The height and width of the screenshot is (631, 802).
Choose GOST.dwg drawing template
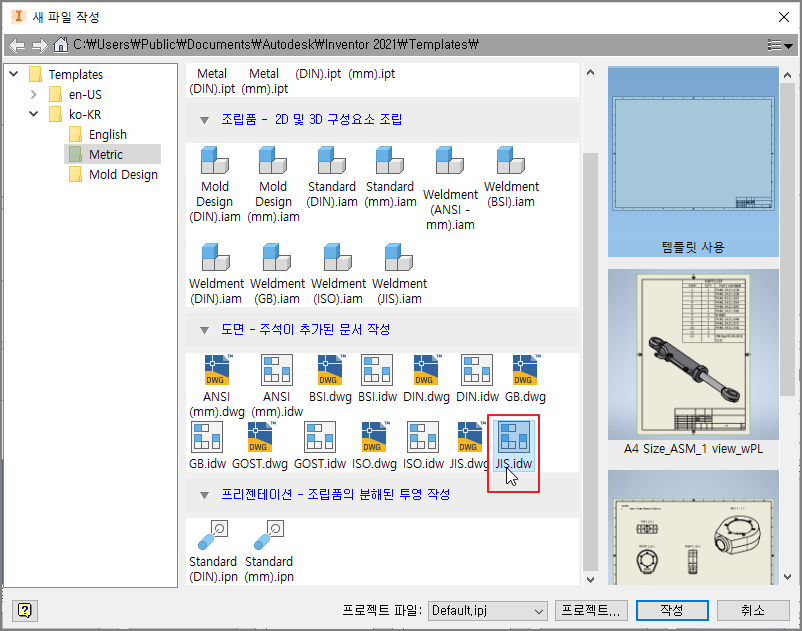click(260, 445)
